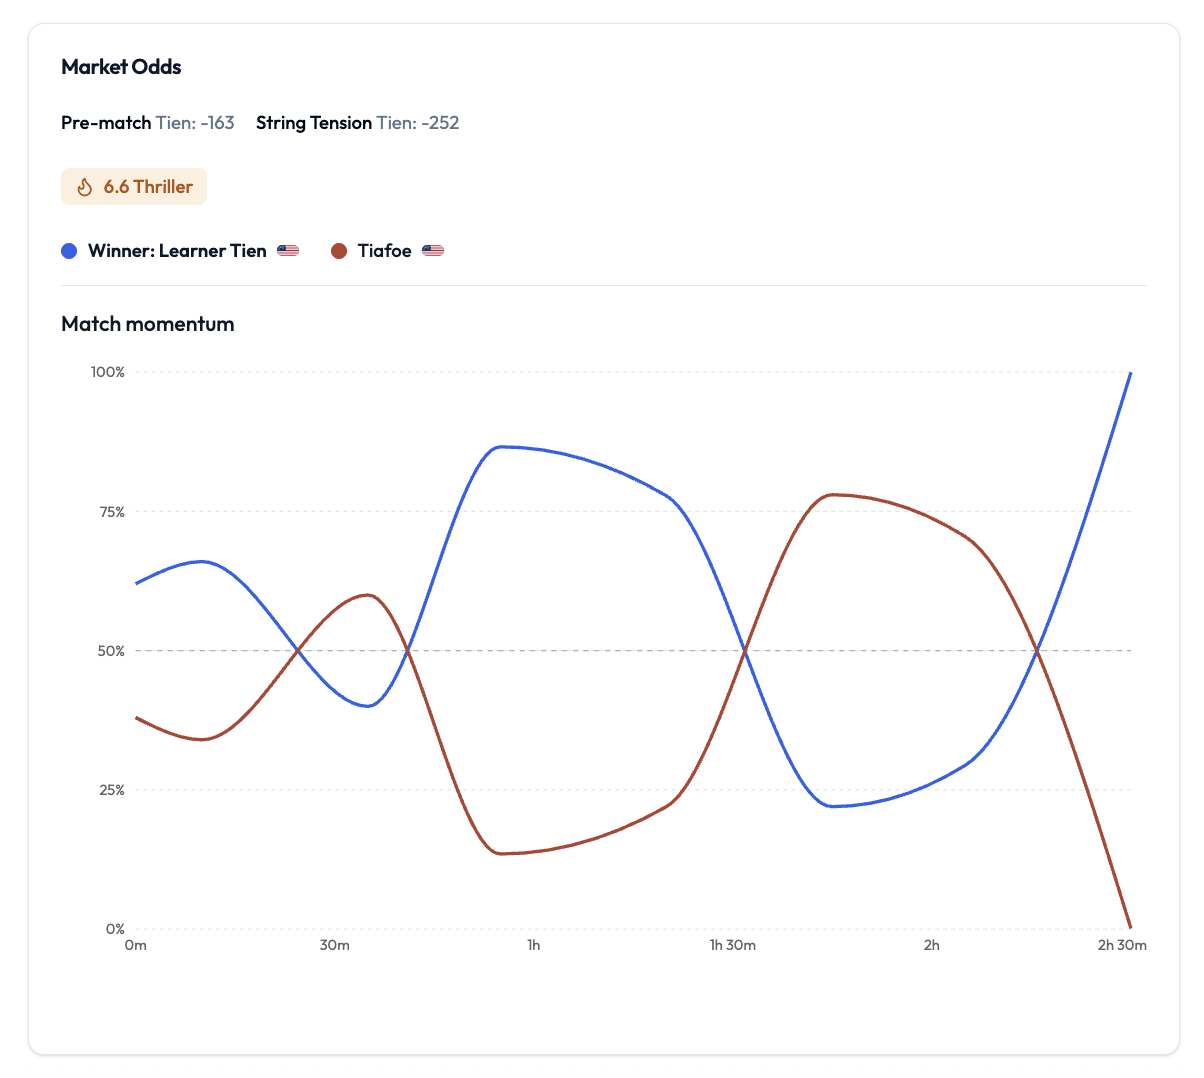Select the Tien: -252 odds value
Screen dimensions: 1204x1078
[418, 123]
